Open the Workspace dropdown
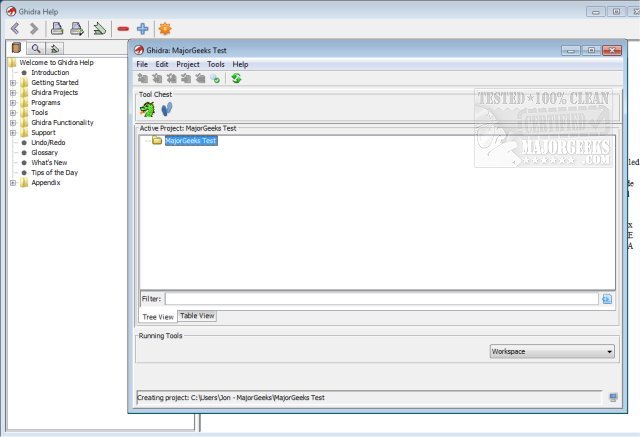The width and height of the screenshot is (640, 437). (x=552, y=351)
